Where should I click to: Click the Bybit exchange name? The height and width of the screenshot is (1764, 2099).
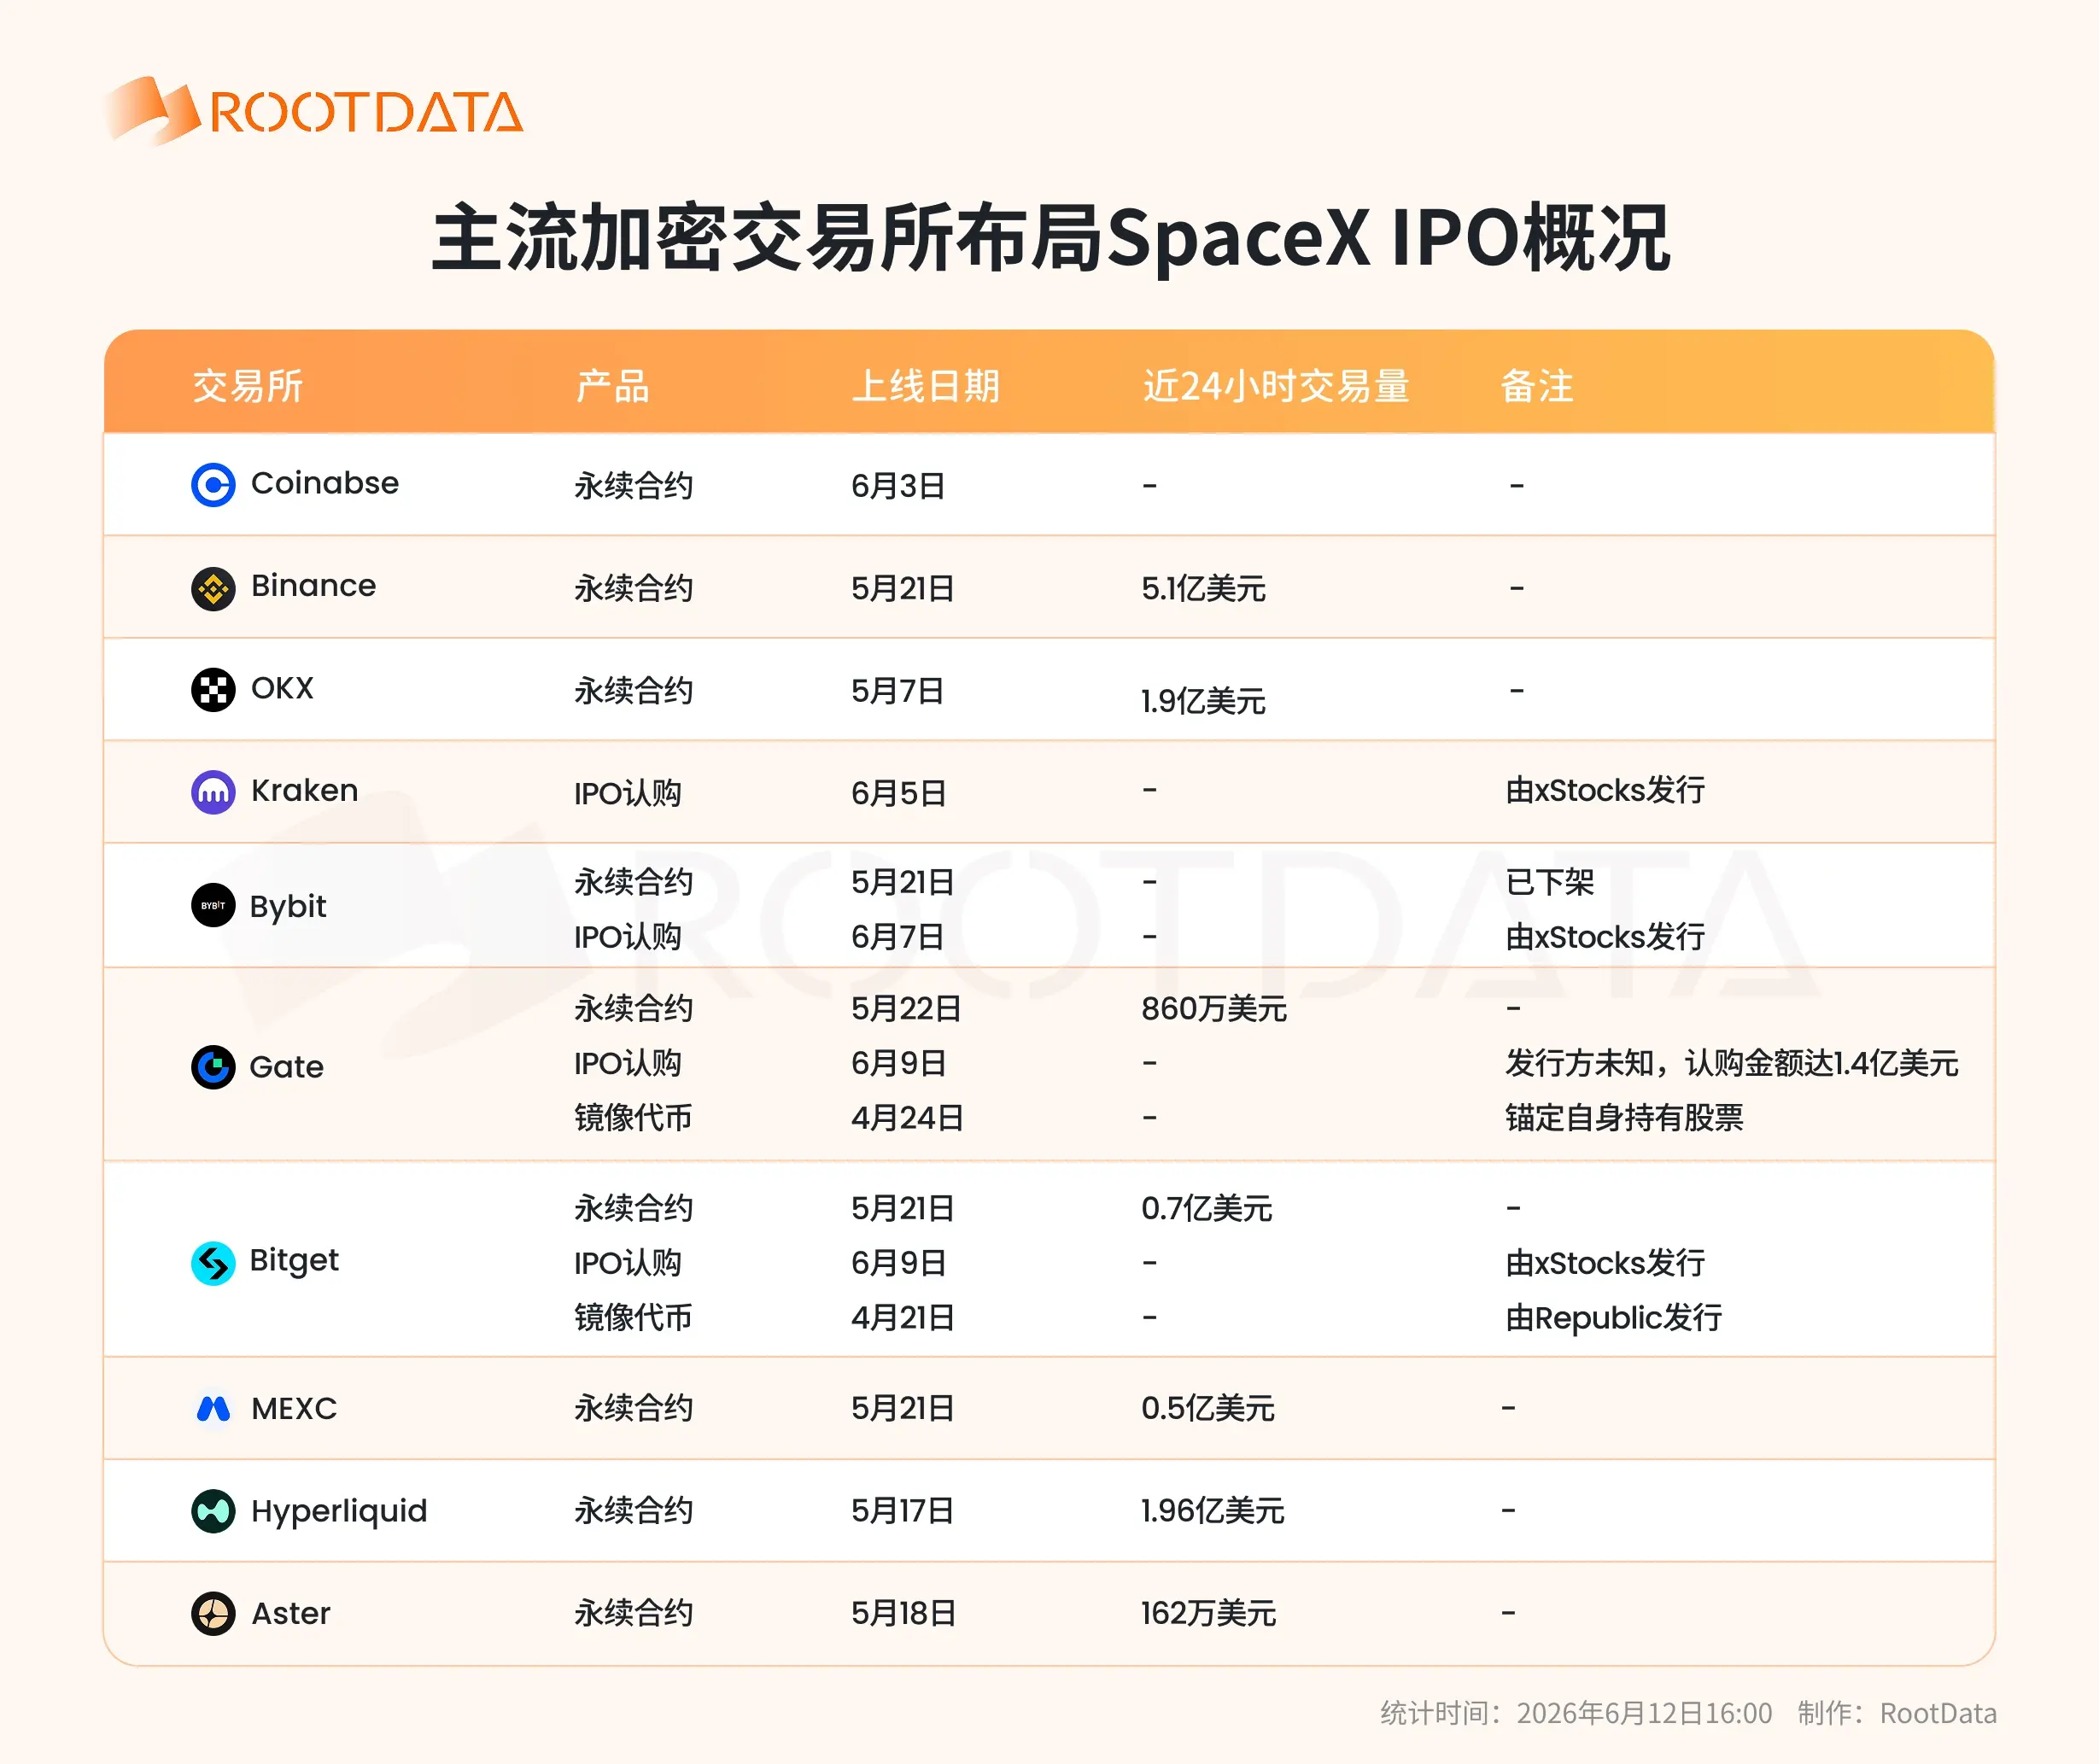[288, 907]
